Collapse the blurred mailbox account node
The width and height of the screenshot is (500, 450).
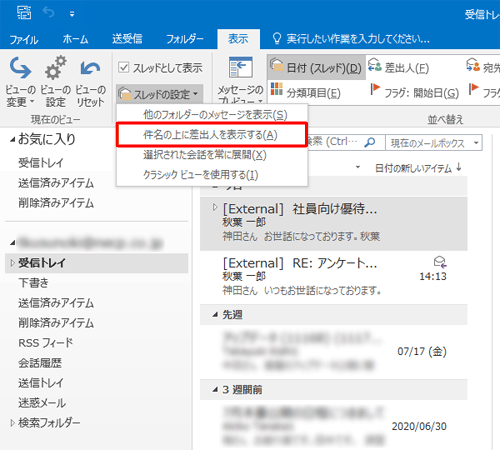point(13,243)
